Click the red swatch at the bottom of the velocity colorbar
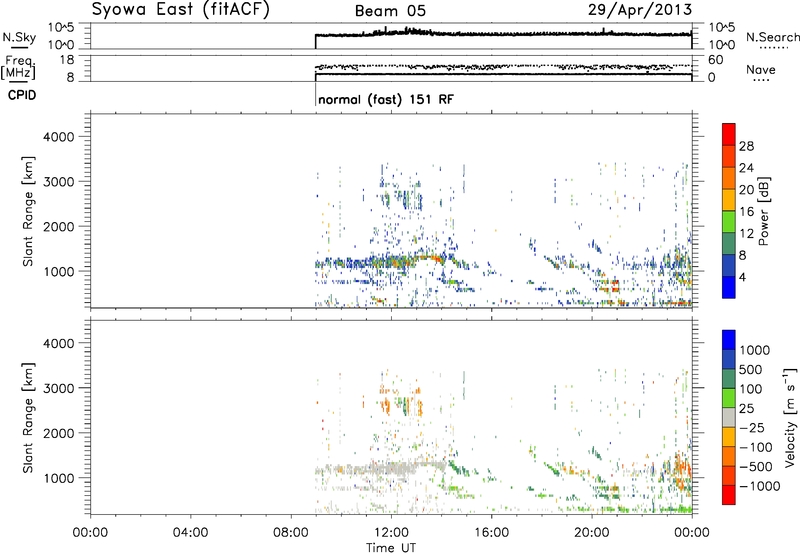This screenshot has height=554, width=800. click(x=729, y=495)
